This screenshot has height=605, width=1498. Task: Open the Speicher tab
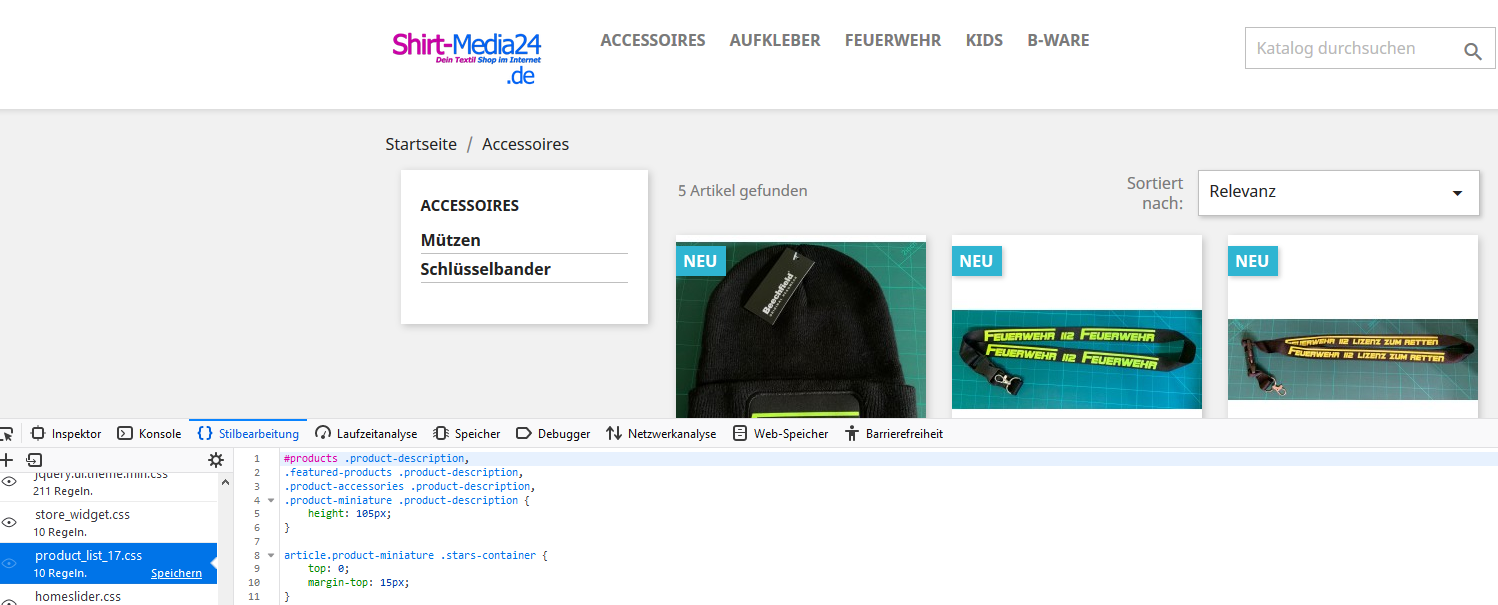point(466,434)
